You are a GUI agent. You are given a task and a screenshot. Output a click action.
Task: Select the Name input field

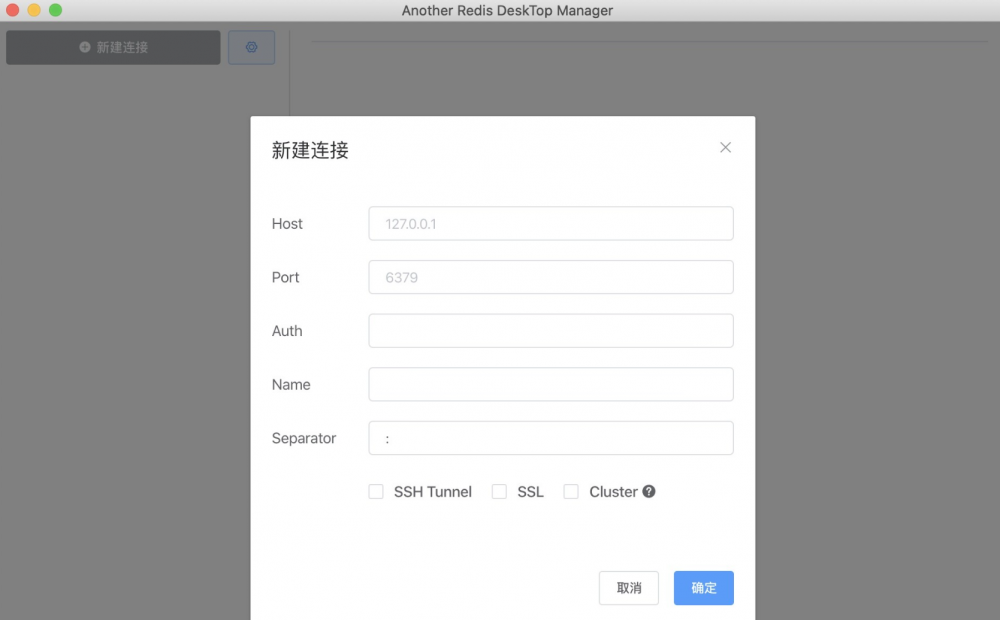(551, 384)
